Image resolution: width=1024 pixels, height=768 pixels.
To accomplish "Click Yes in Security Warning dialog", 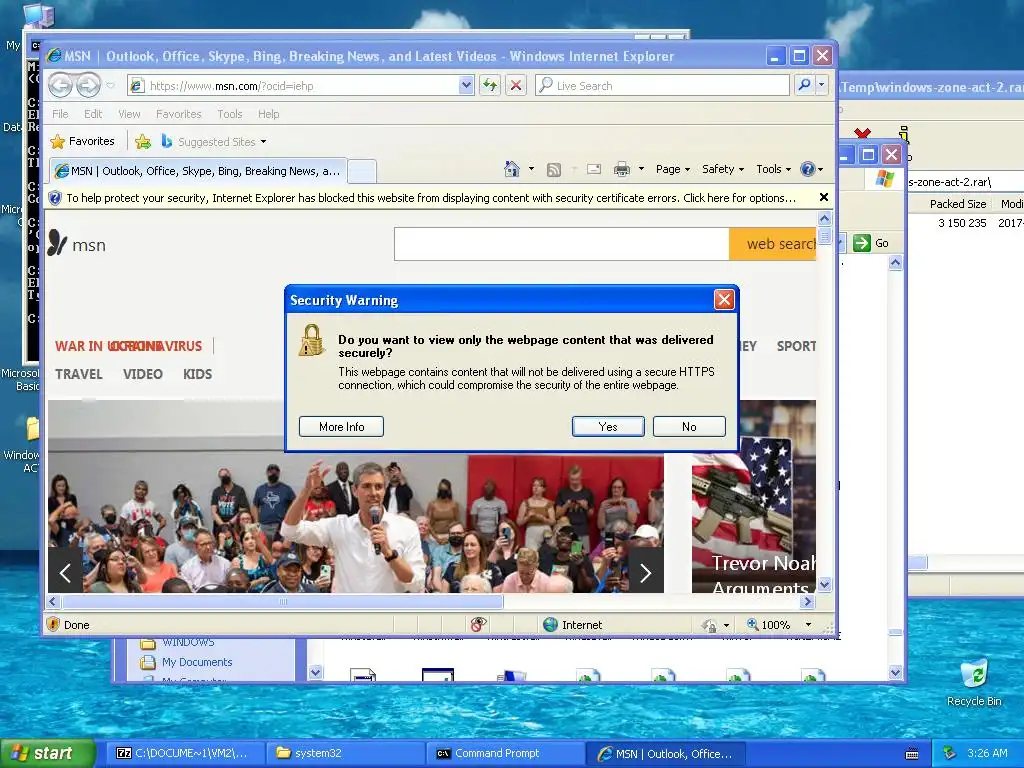I will (x=608, y=426).
